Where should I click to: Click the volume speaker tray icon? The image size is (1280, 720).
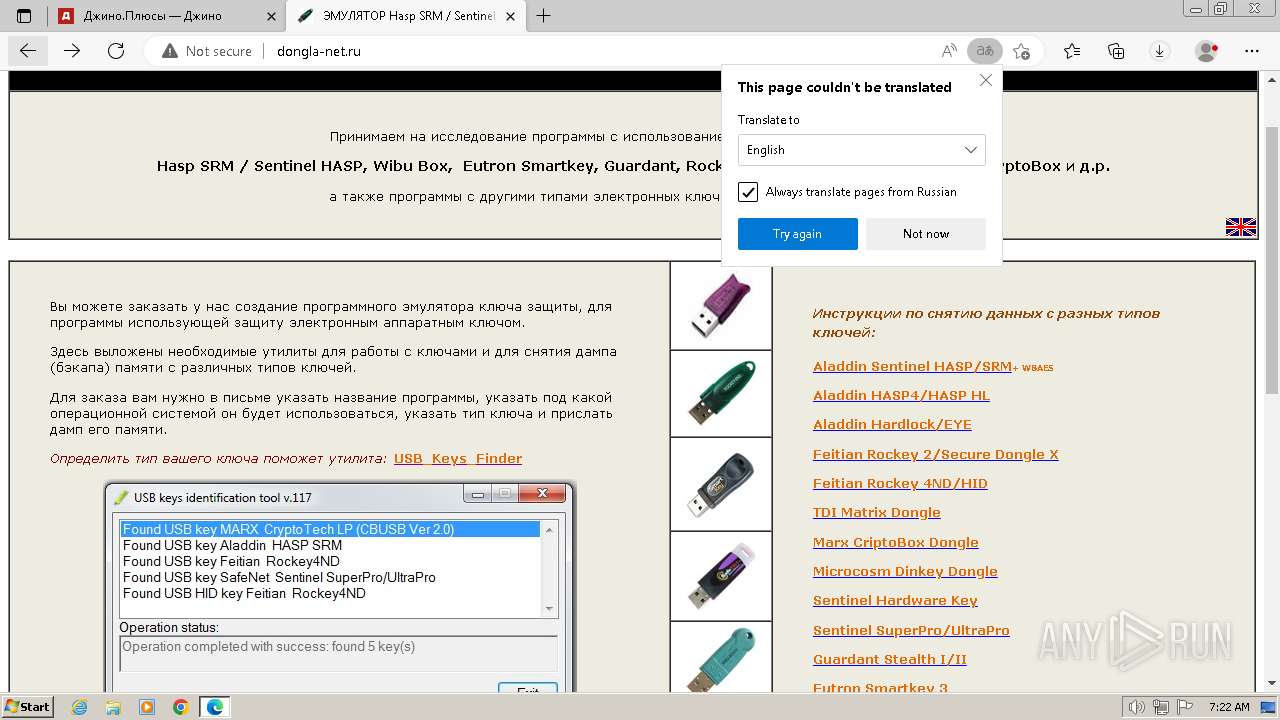[x=1137, y=707]
